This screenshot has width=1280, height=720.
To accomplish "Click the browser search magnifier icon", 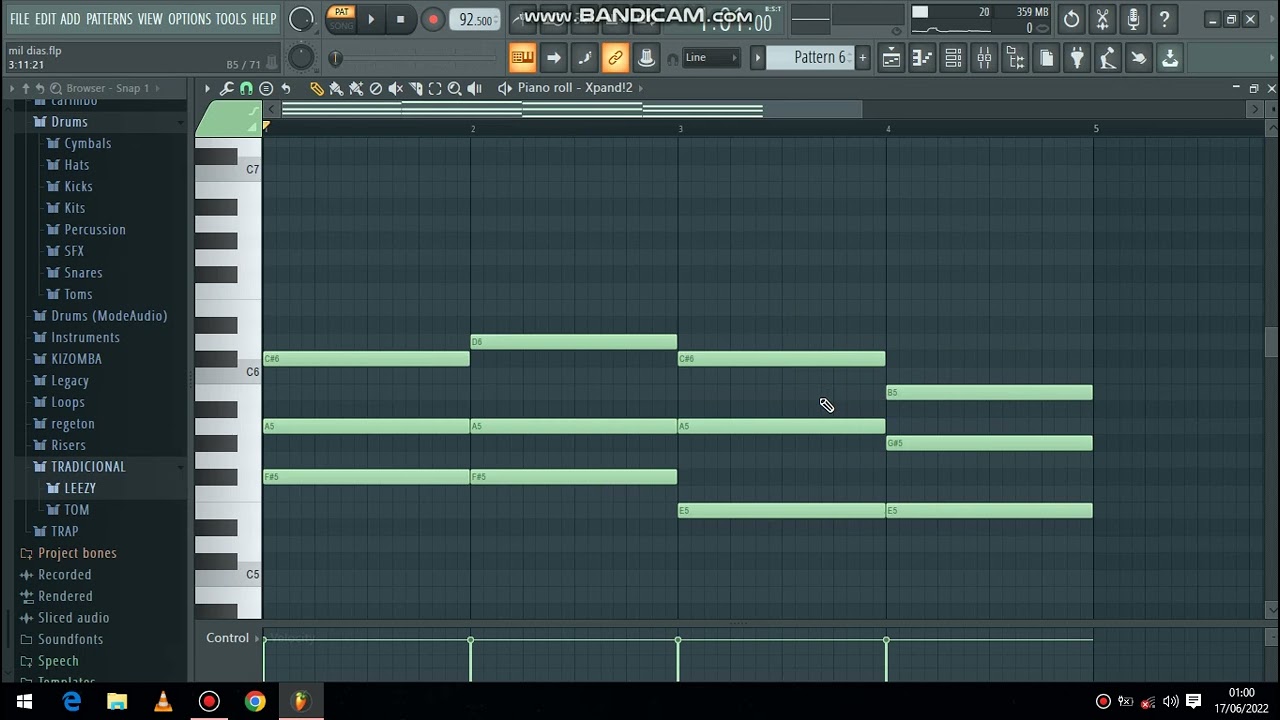I will pyautogui.click(x=57, y=88).
